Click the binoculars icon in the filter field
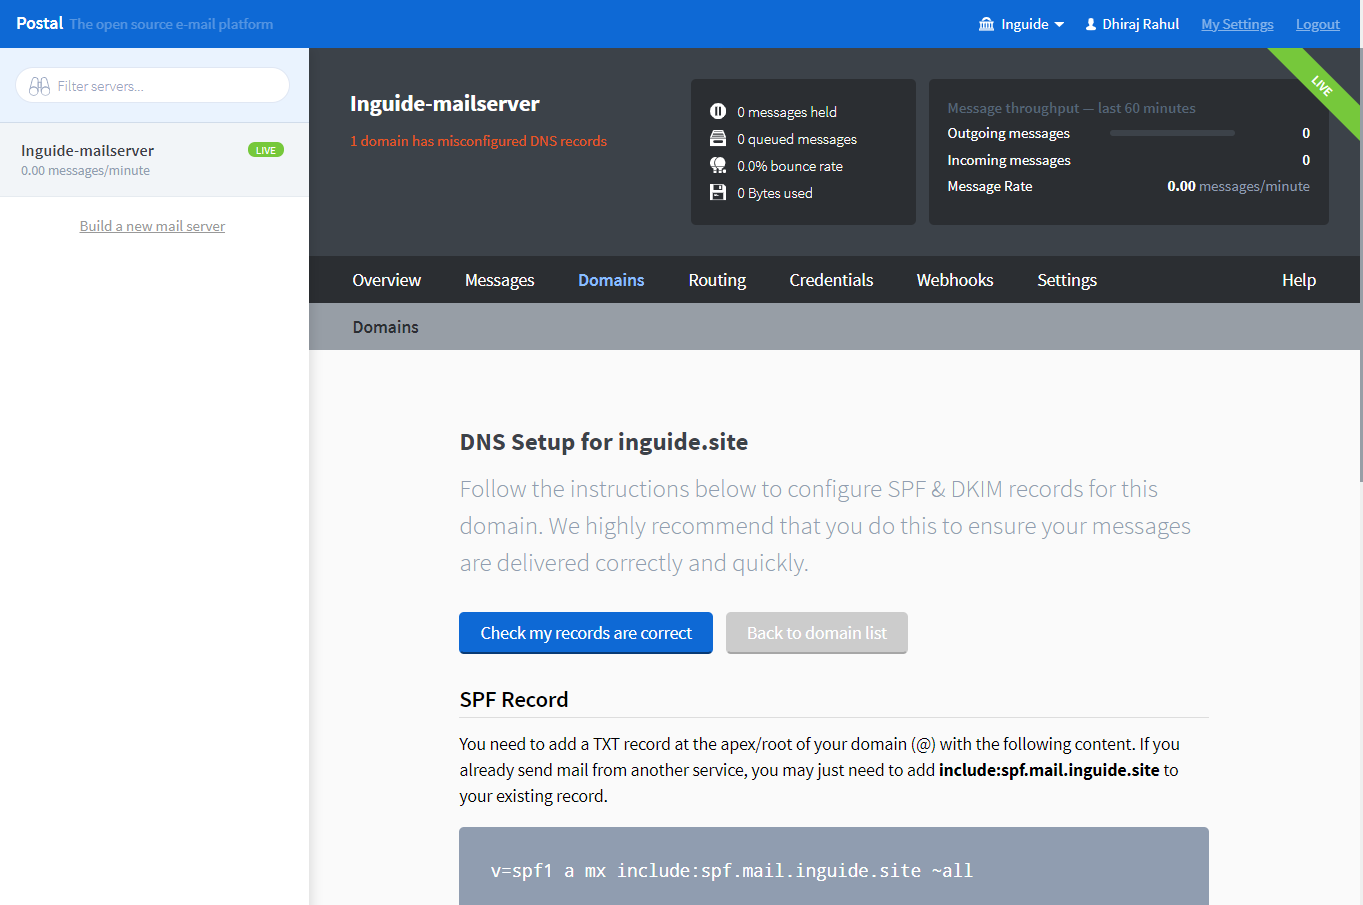Viewport: 1363px width, 905px height. (40, 85)
